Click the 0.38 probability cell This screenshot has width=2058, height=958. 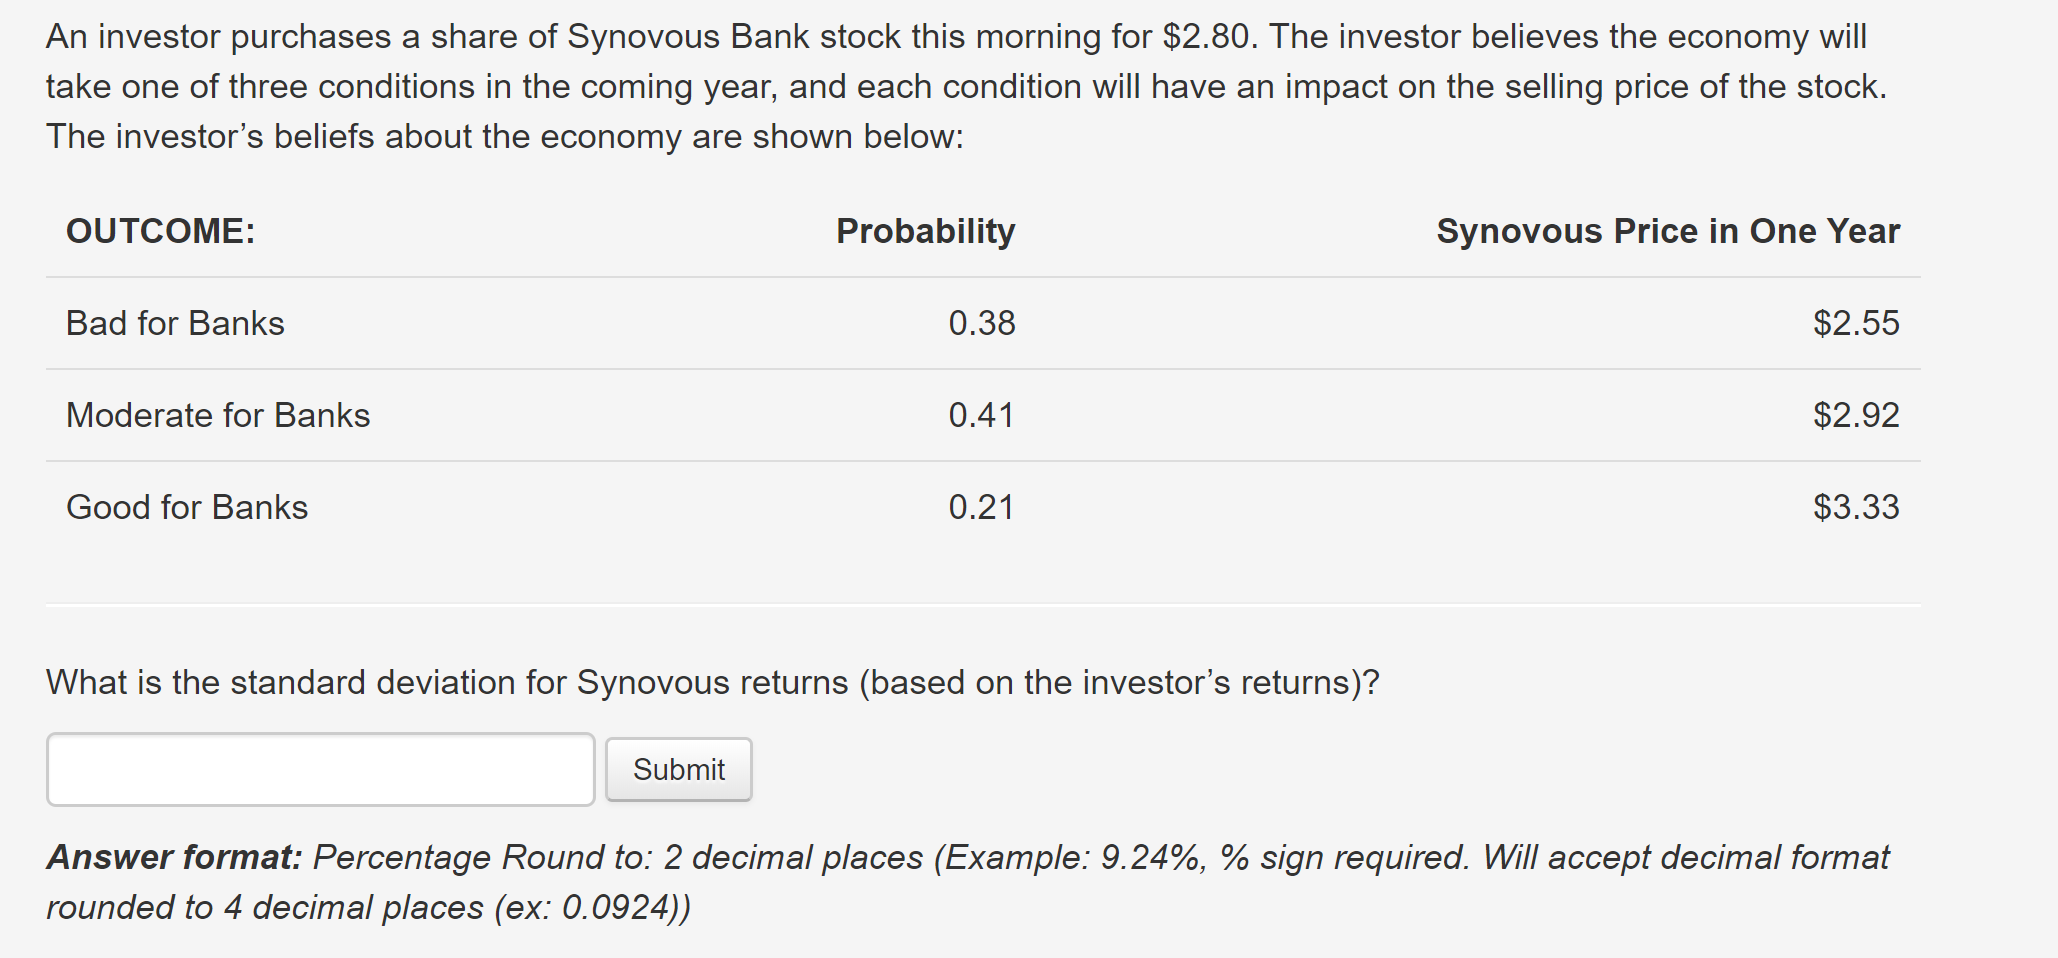(x=982, y=323)
